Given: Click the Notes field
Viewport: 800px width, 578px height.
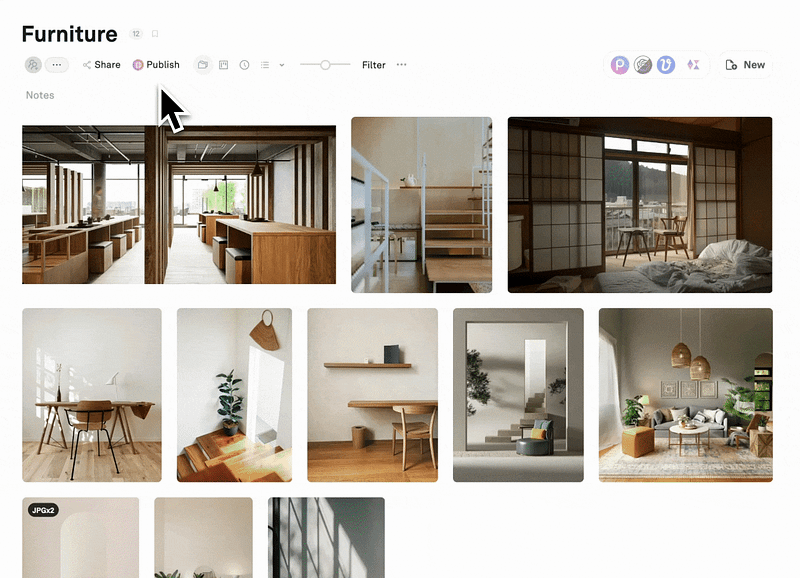Looking at the screenshot, I should point(40,96).
